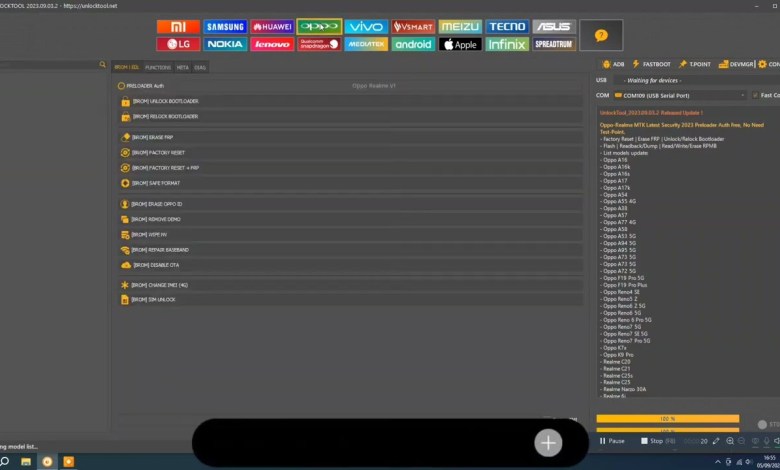
Task: Show hidden system tray icons
Action: (x=718, y=462)
